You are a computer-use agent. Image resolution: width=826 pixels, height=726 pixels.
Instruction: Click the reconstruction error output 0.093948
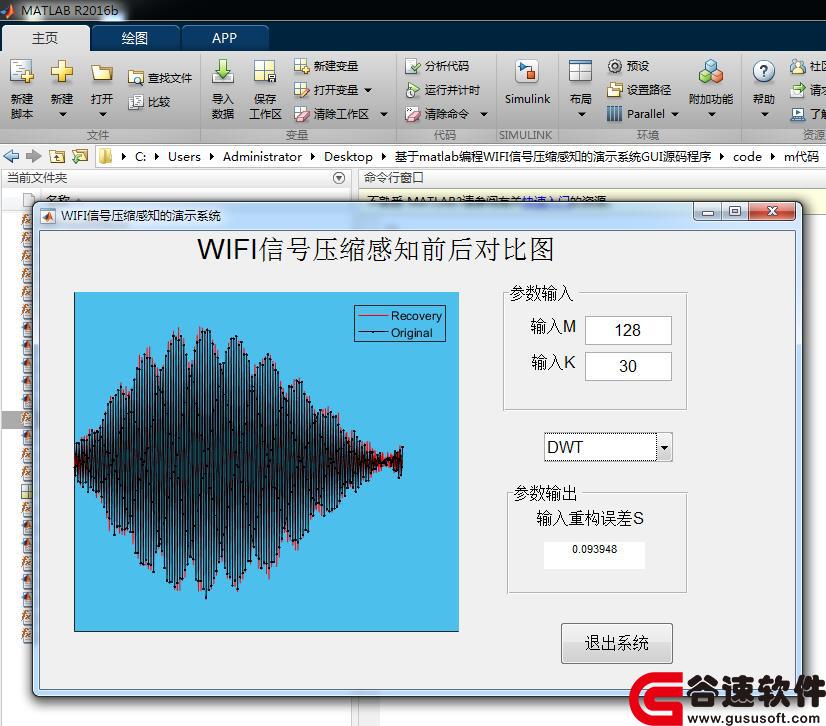tap(594, 555)
